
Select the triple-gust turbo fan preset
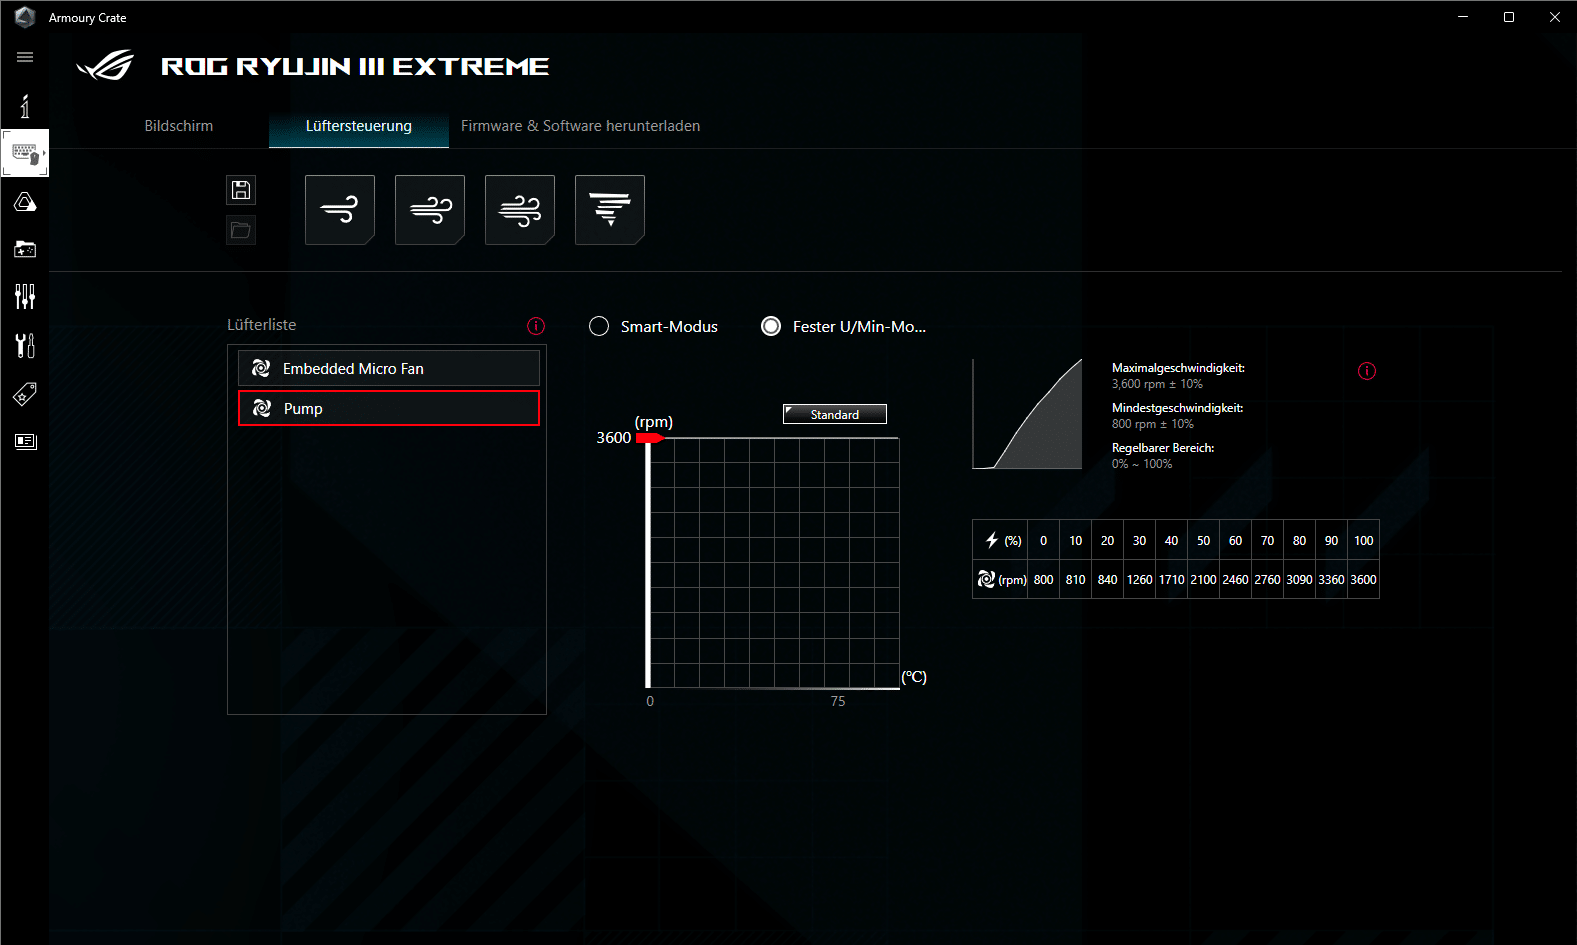pos(520,210)
